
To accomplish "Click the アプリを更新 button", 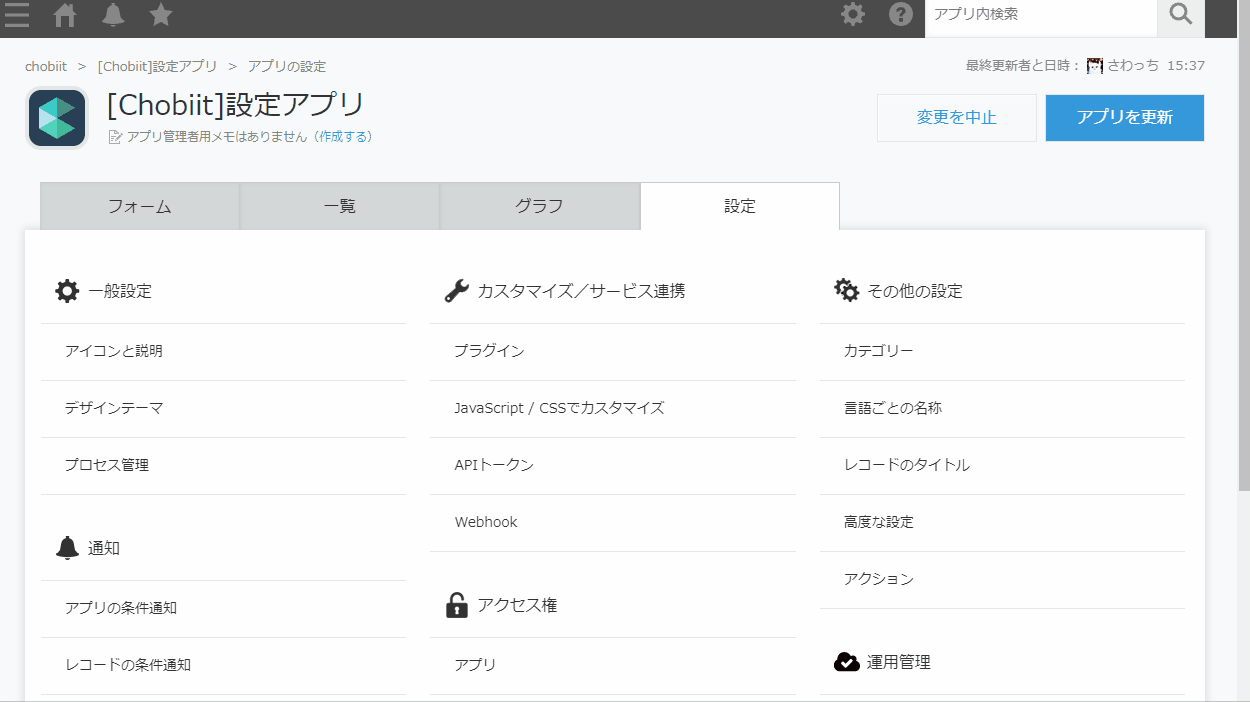I will tap(1125, 117).
